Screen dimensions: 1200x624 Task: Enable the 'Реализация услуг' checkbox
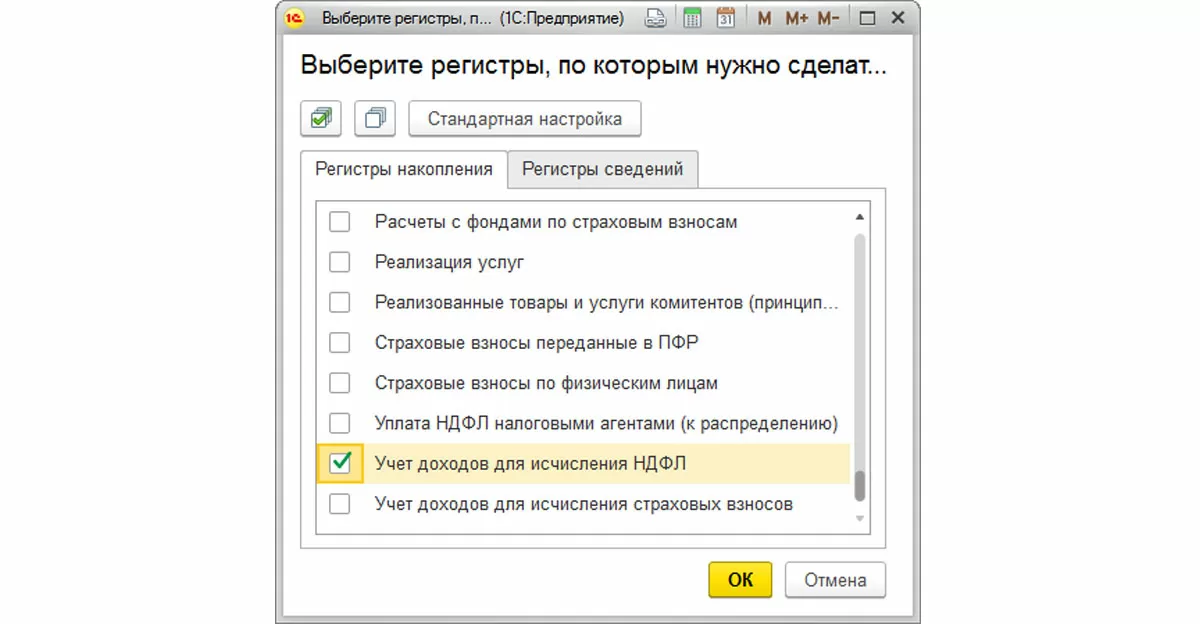340,262
